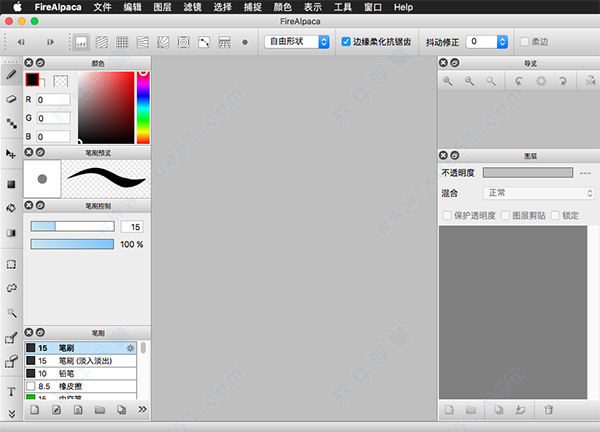Click the transparent color swatch
The image size is (600, 432).
point(60,81)
